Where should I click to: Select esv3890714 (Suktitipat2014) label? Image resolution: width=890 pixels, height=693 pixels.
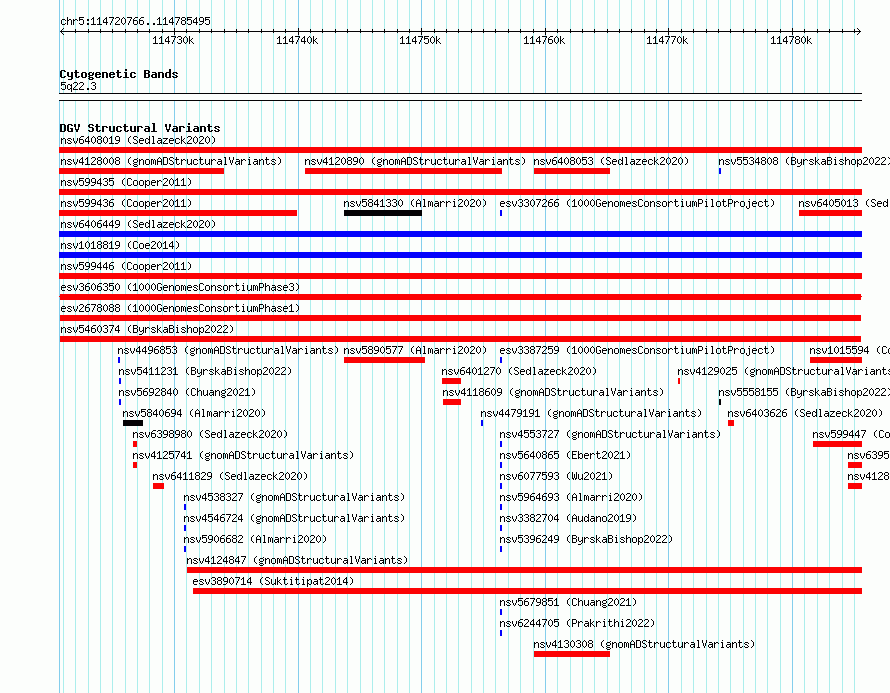[273, 581]
